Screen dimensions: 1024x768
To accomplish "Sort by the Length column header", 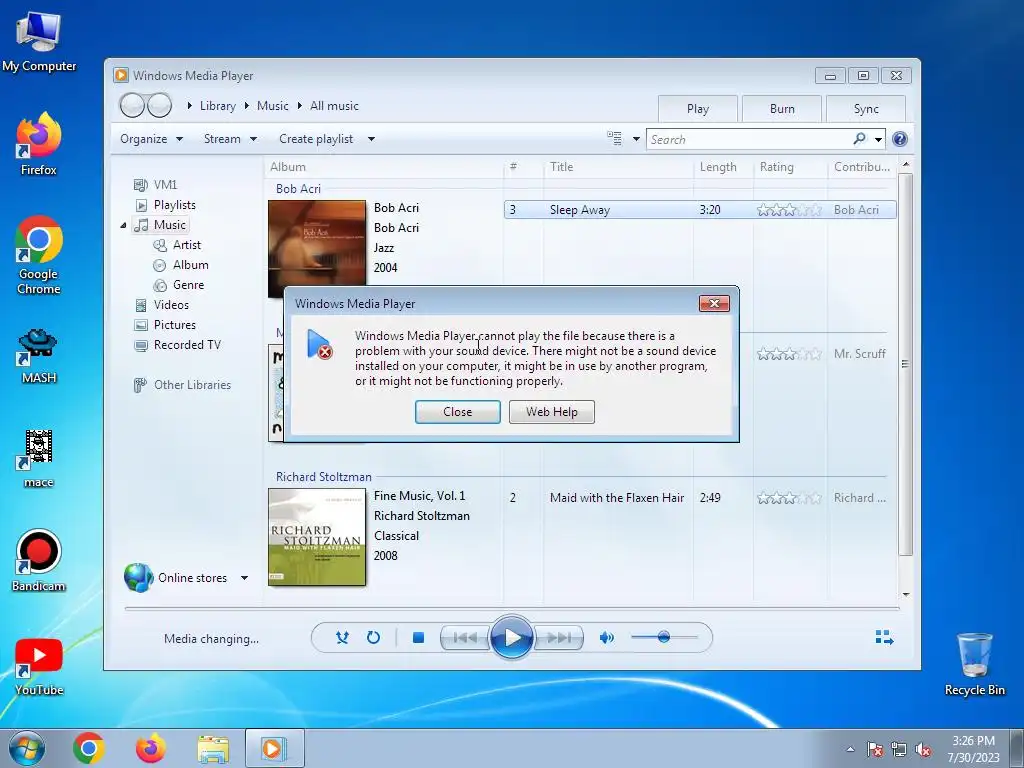I will coord(718,167).
